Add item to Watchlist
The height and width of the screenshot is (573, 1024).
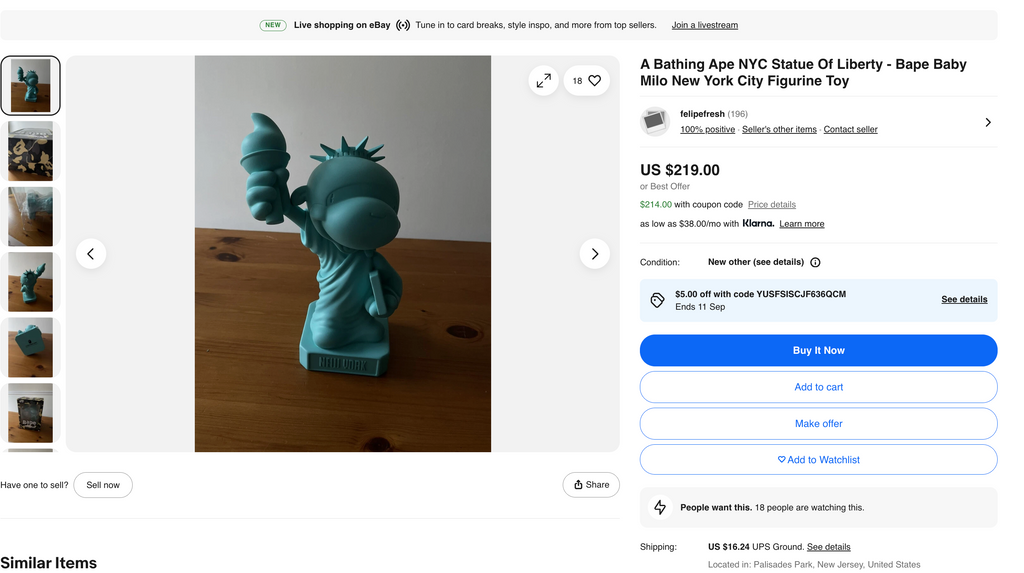click(x=818, y=460)
